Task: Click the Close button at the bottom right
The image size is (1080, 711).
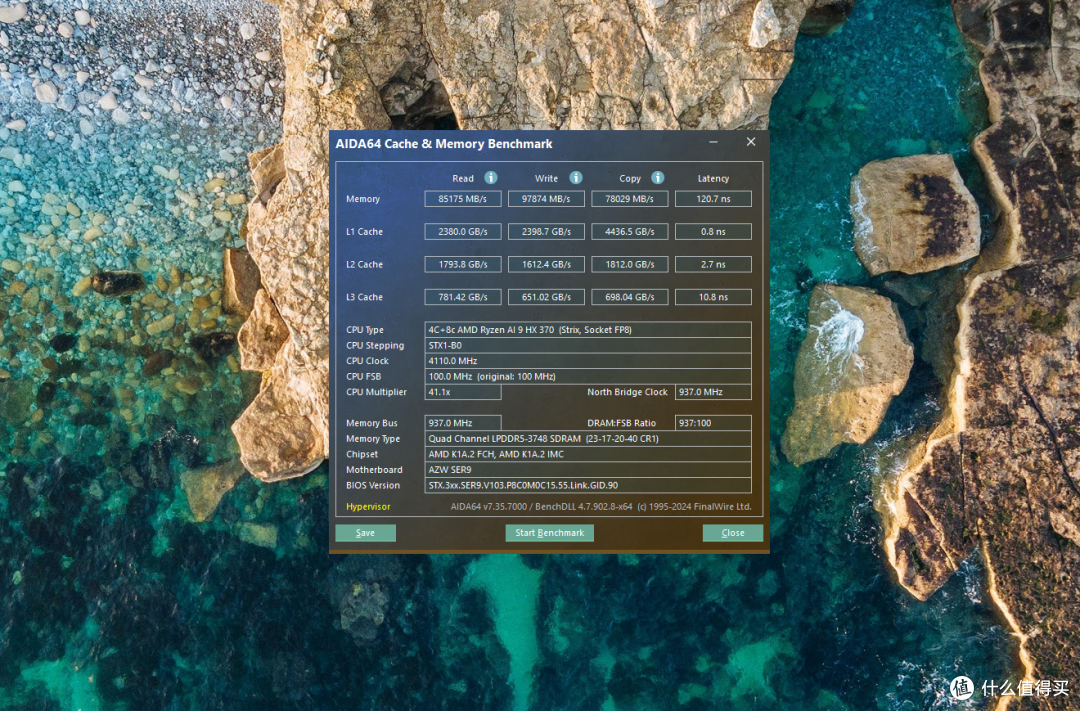Action: (733, 533)
